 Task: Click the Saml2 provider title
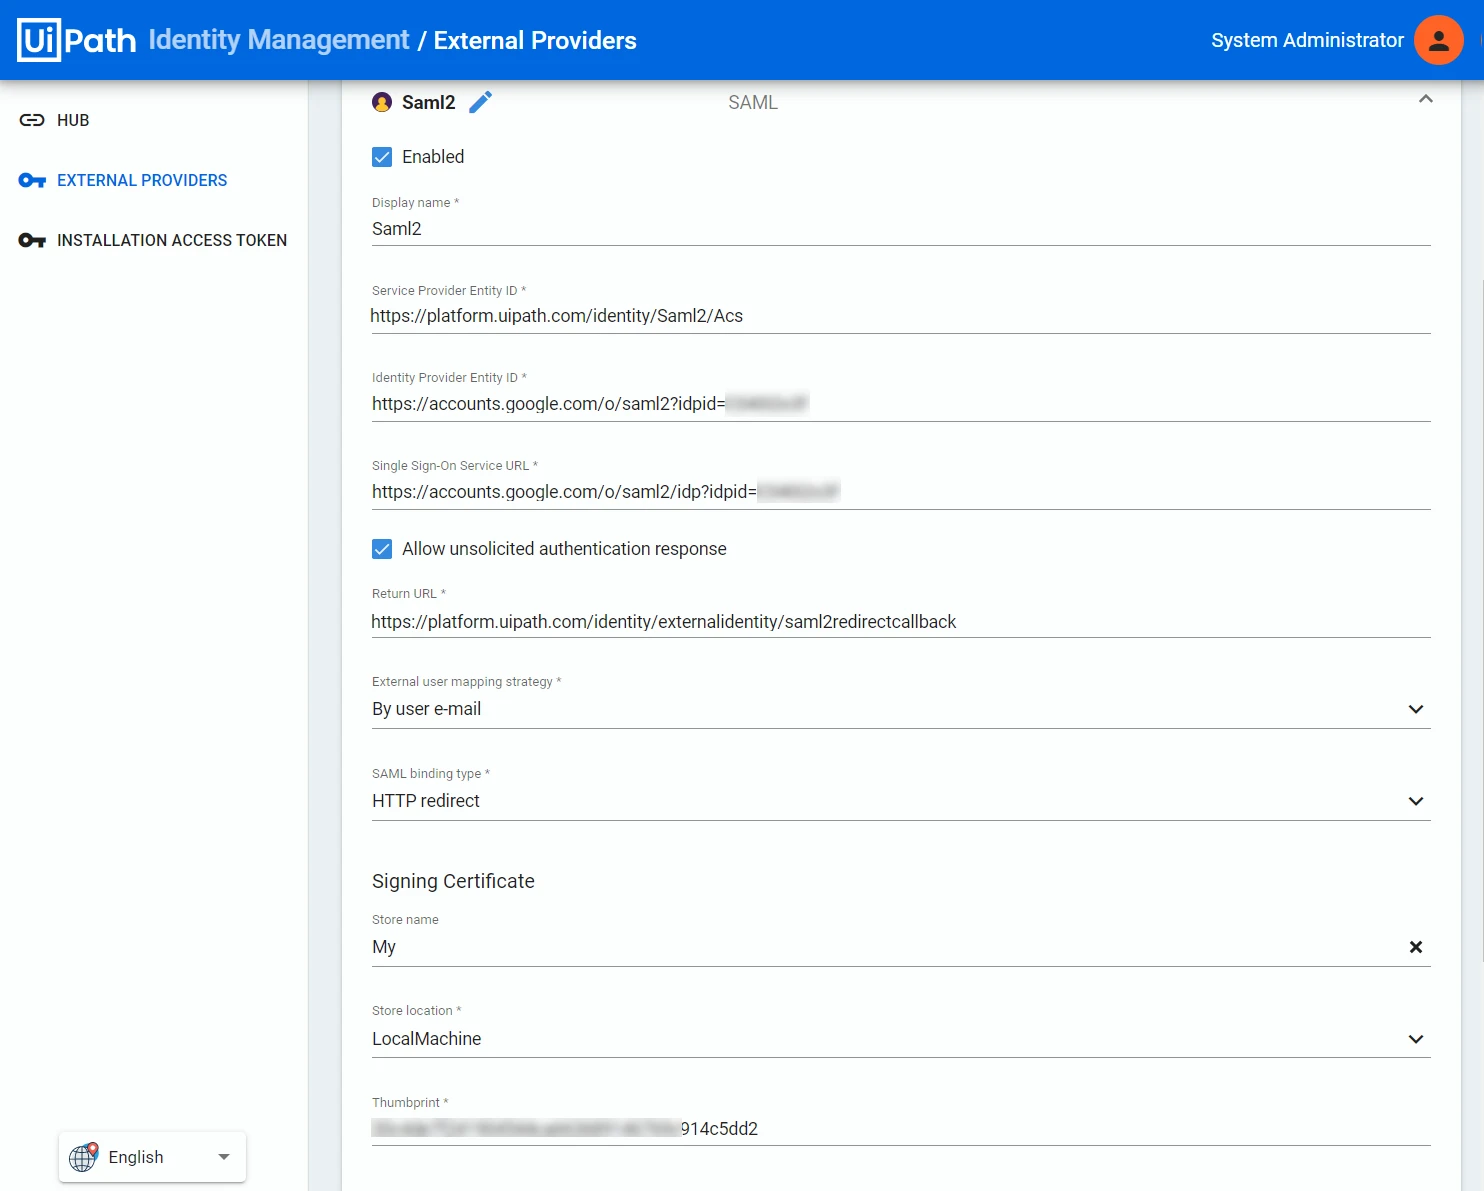(x=428, y=102)
